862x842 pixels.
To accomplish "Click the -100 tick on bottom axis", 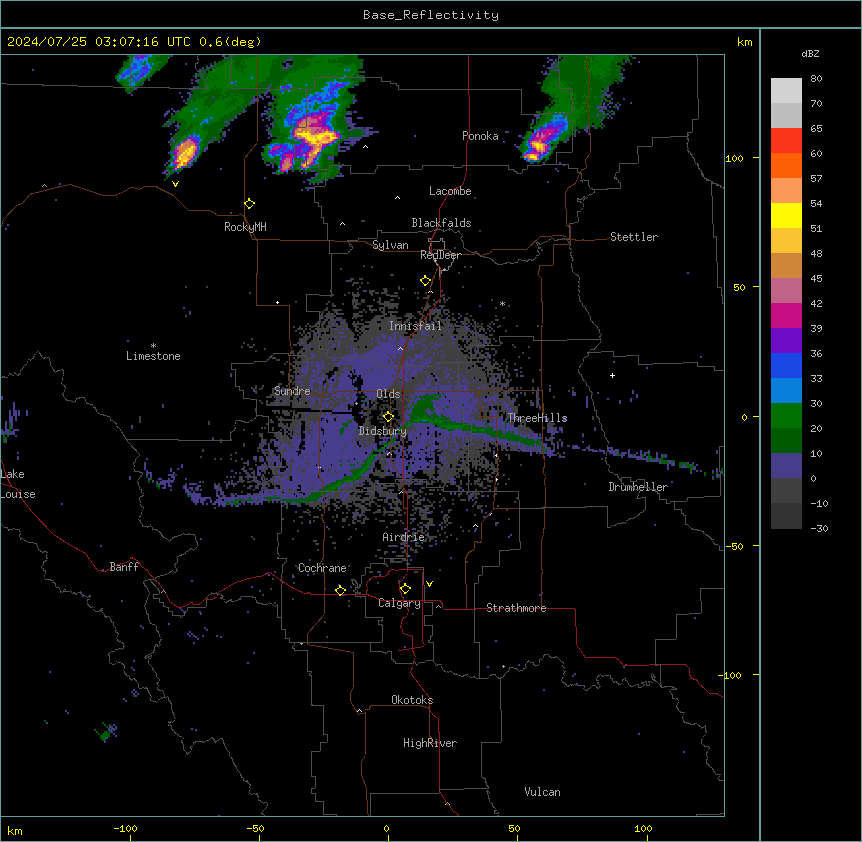I will (125, 829).
